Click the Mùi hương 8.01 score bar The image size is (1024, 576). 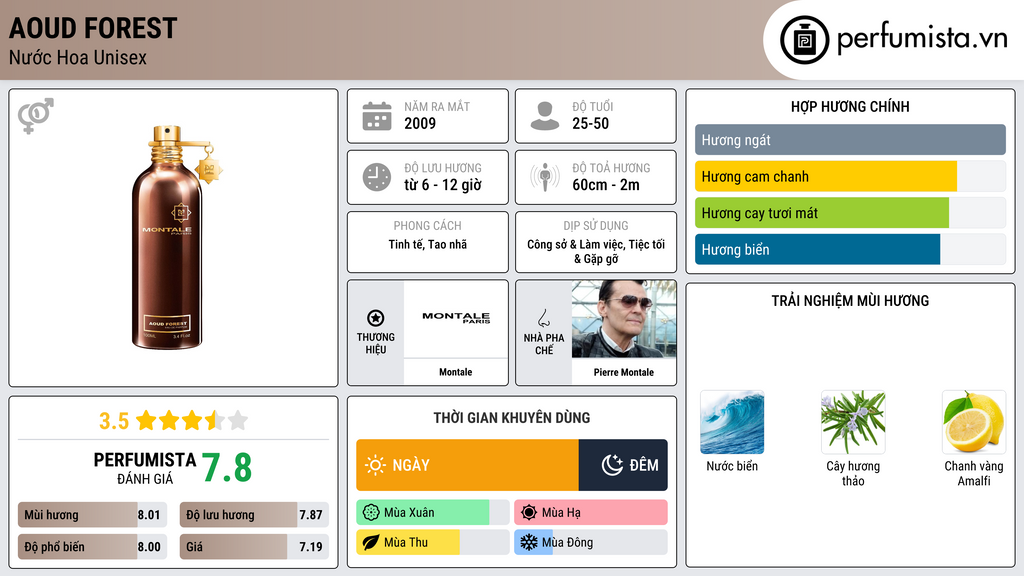(92, 515)
